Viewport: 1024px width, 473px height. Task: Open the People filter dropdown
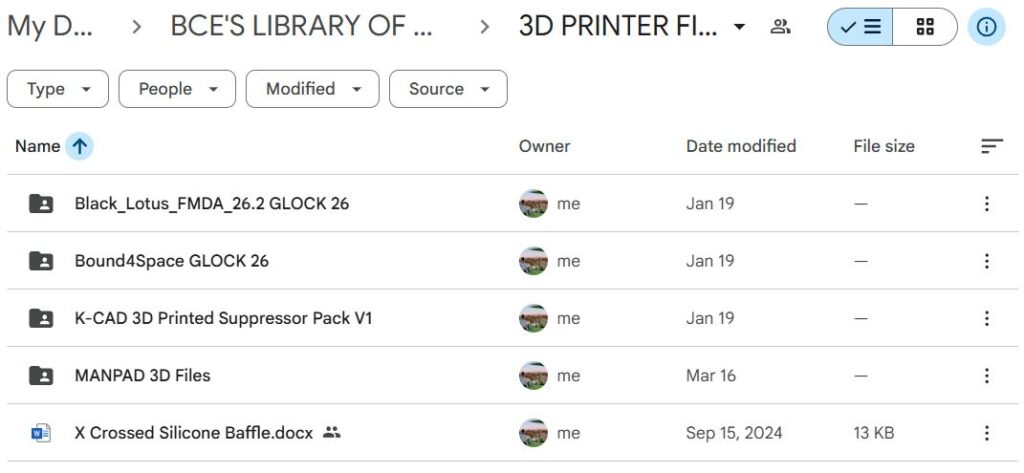tap(177, 89)
